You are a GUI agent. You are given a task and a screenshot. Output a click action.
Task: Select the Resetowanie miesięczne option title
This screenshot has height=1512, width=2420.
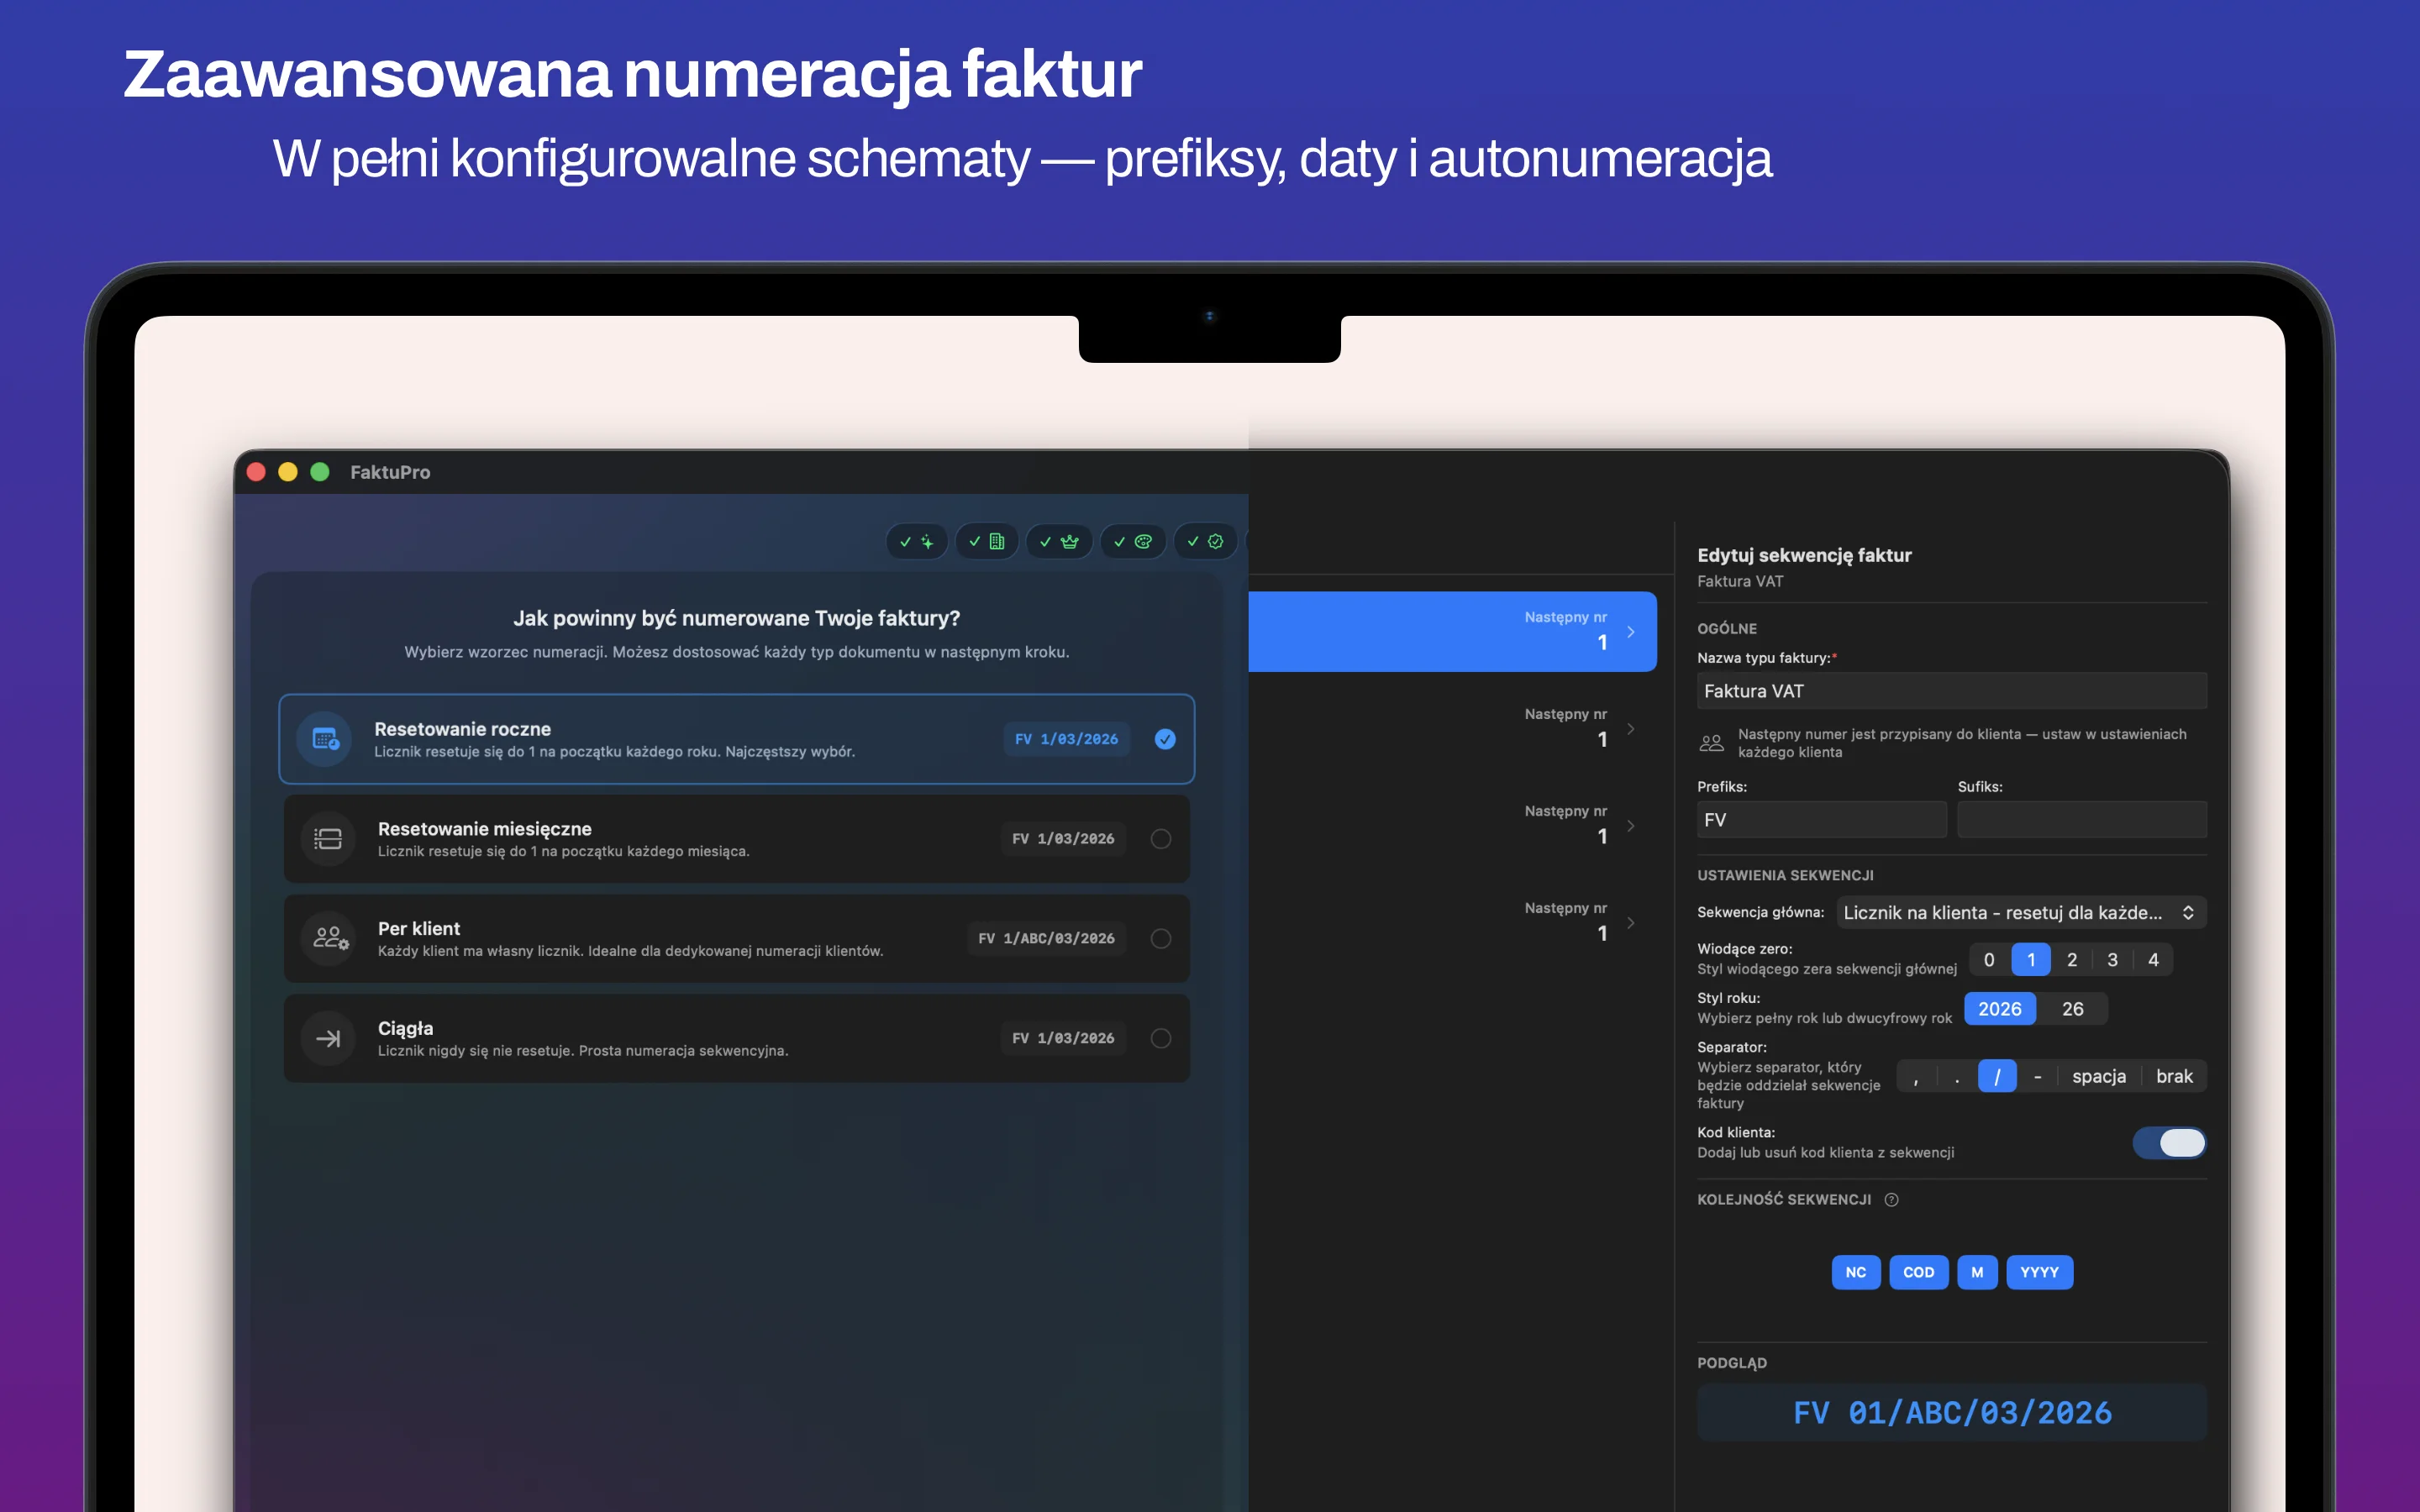[484, 829]
